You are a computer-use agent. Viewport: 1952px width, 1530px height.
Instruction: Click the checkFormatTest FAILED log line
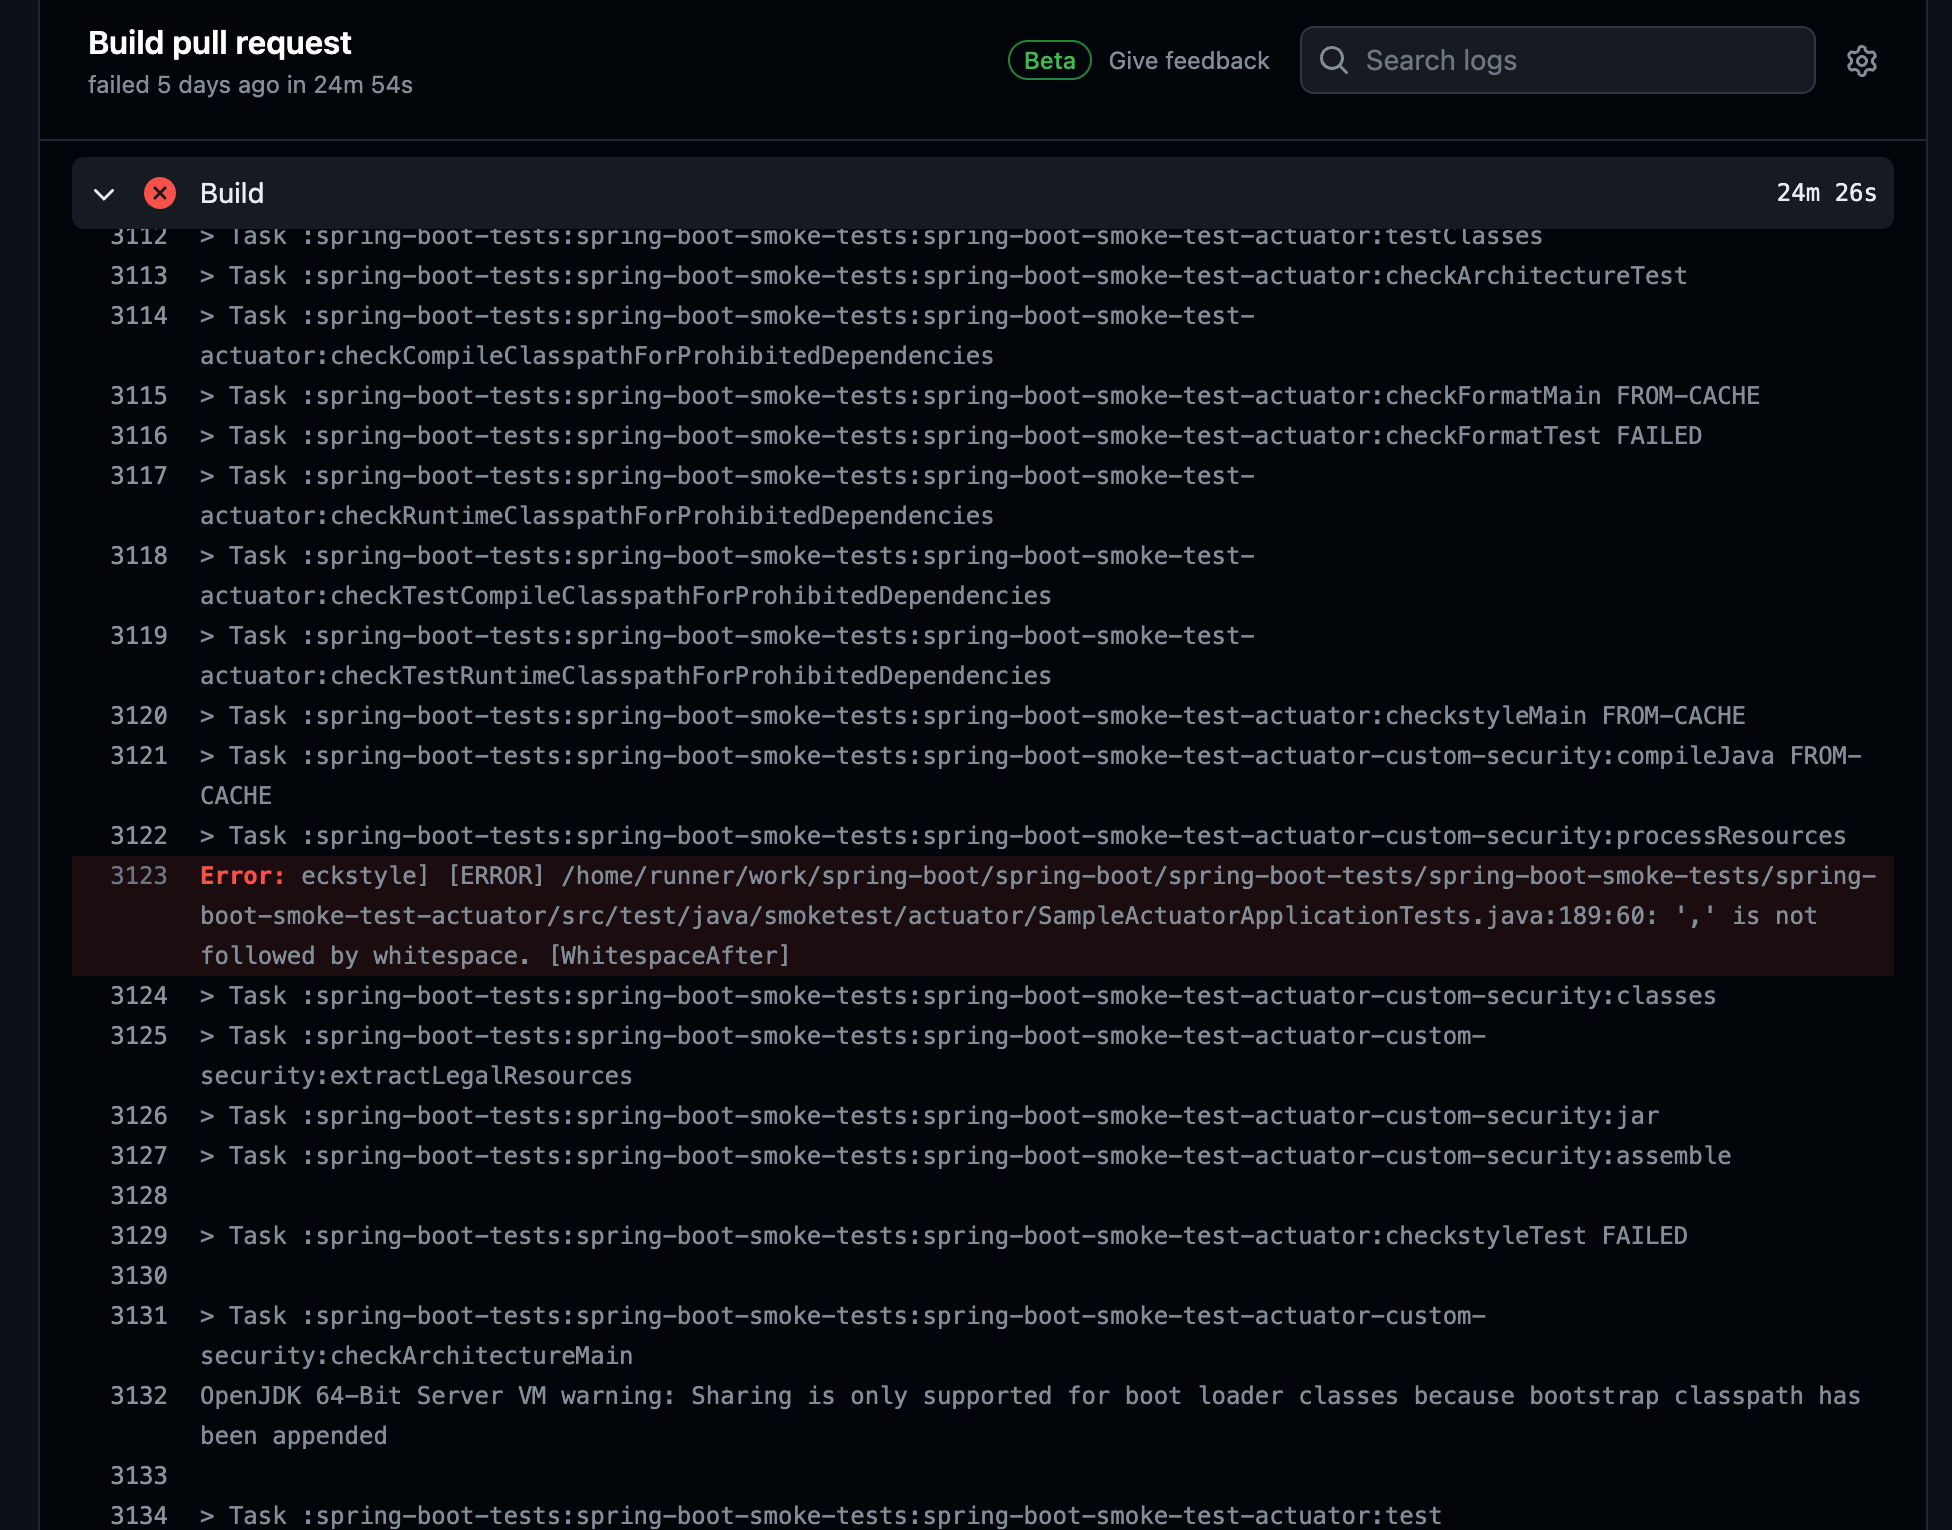[x=950, y=436]
